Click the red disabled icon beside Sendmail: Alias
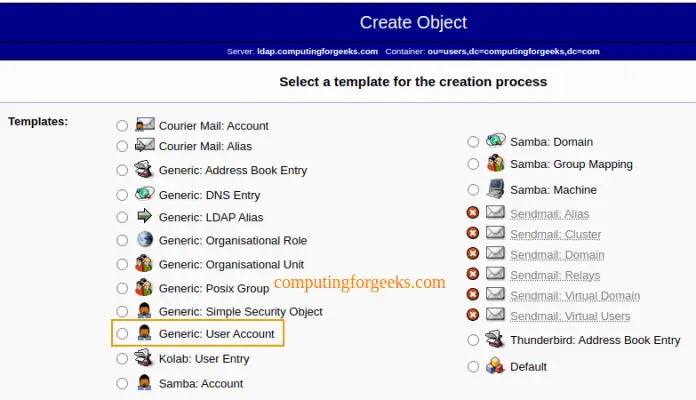Screen dimensions: 696x400 [473, 213]
